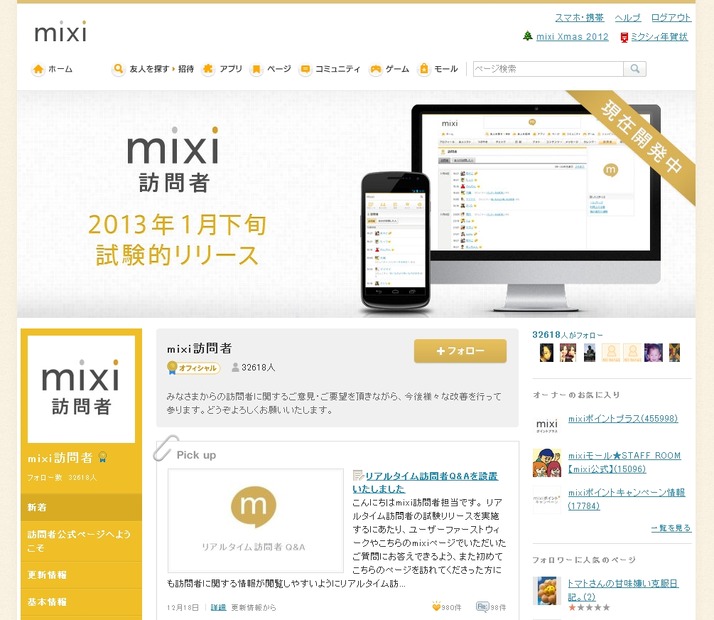The height and width of the screenshot is (620, 714).
Task: Click the sixth follower avatar, a baby photo
Action: pos(653,353)
